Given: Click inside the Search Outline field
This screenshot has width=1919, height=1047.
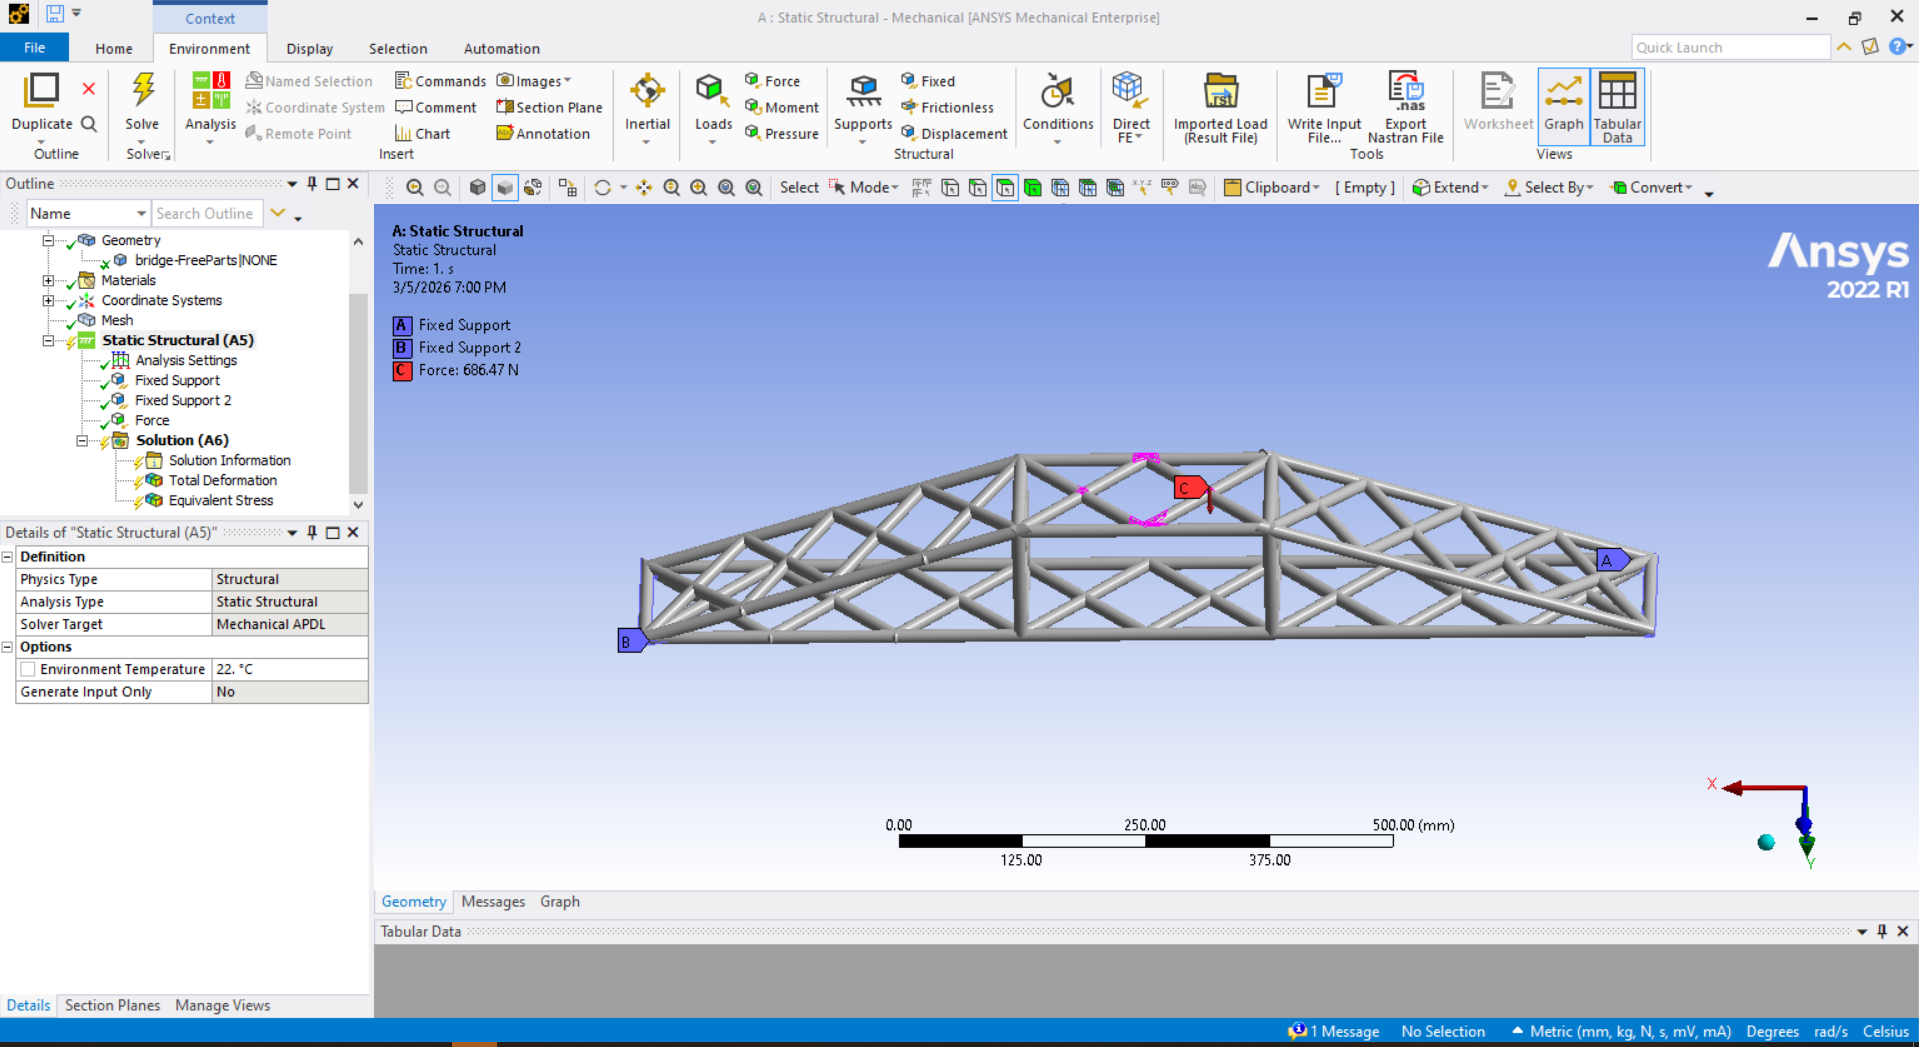Looking at the screenshot, I should tap(206, 213).
